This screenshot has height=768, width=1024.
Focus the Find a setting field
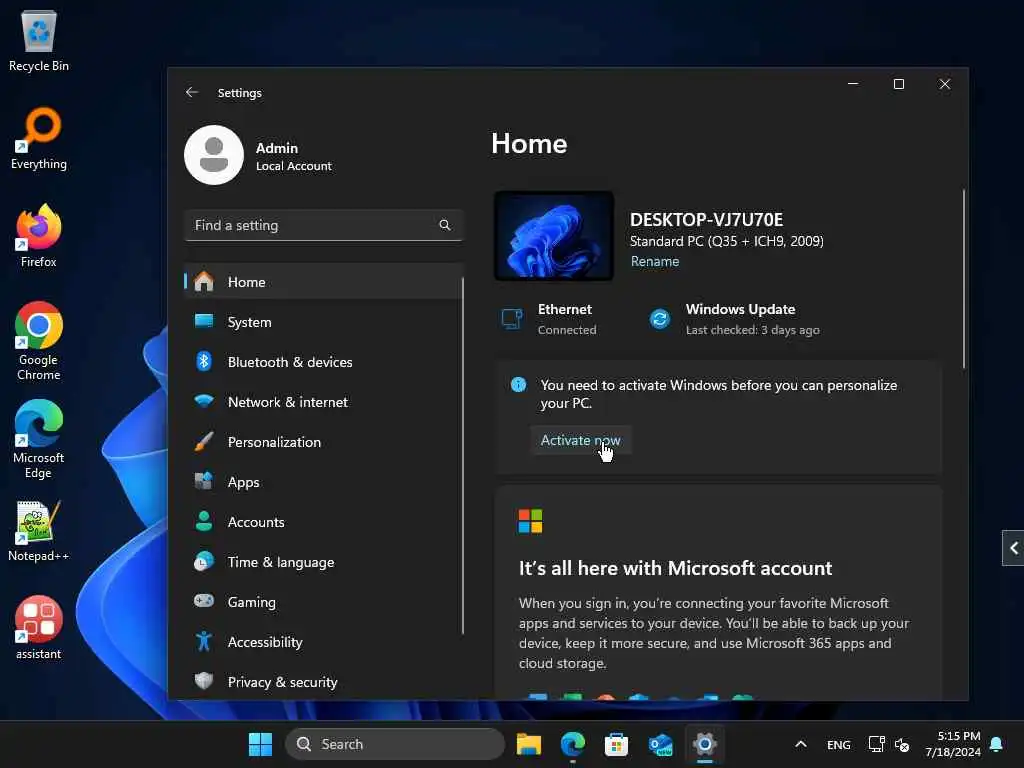coord(323,225)
